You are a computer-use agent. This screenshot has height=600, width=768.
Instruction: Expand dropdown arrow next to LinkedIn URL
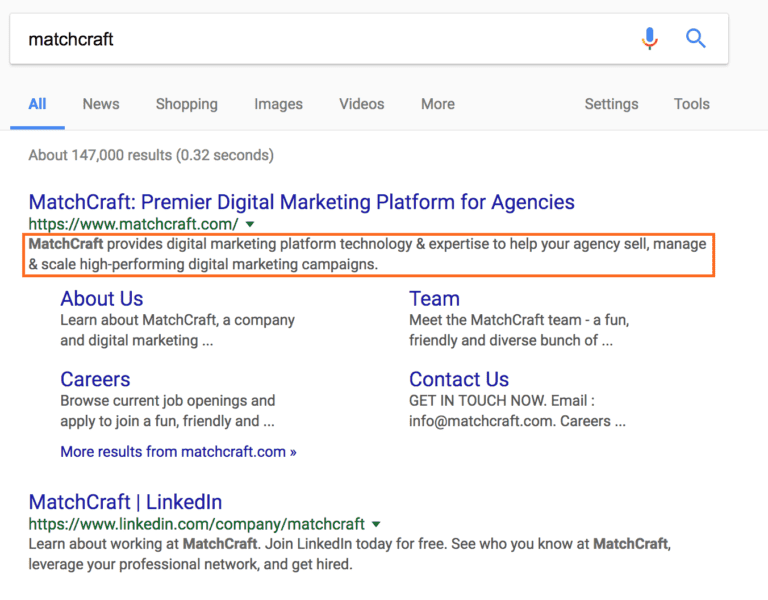(x=376, y=524)
